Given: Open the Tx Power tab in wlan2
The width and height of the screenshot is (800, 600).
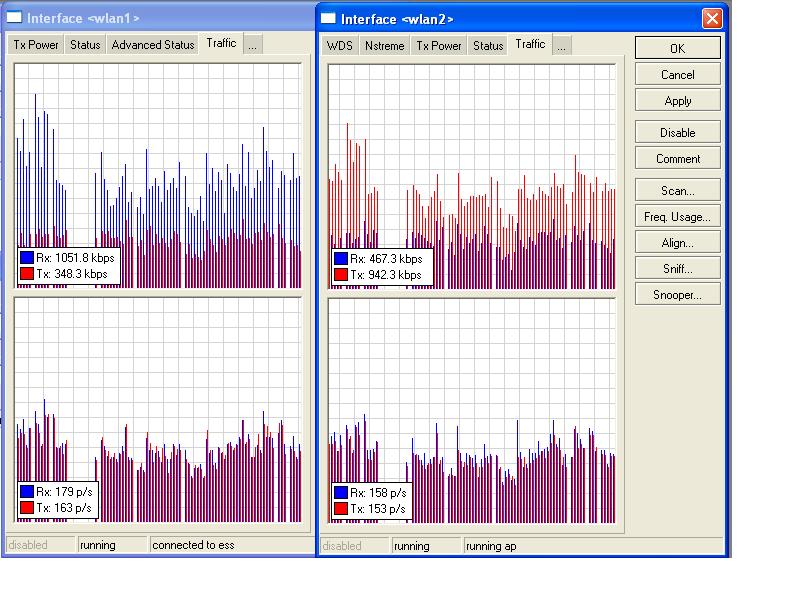Looking at the screenshot, I should click(438, 46).
